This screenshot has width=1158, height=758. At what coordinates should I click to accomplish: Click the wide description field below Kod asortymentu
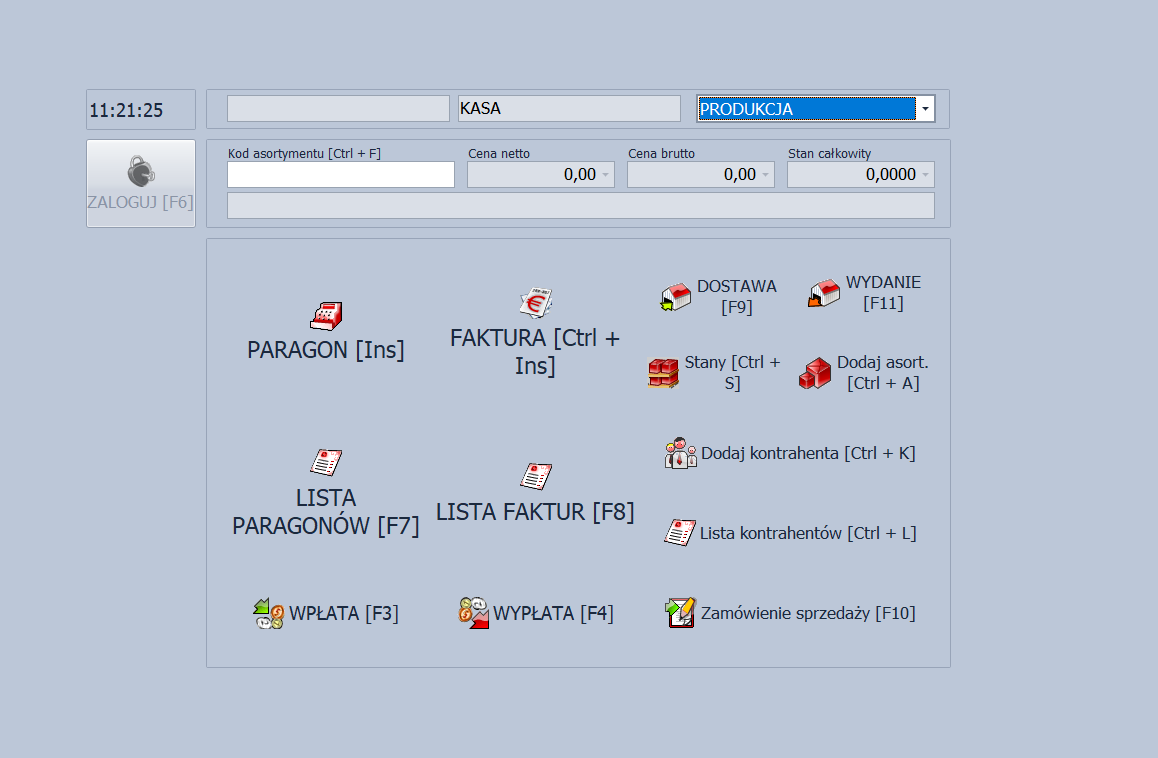(x=580, y=205)
